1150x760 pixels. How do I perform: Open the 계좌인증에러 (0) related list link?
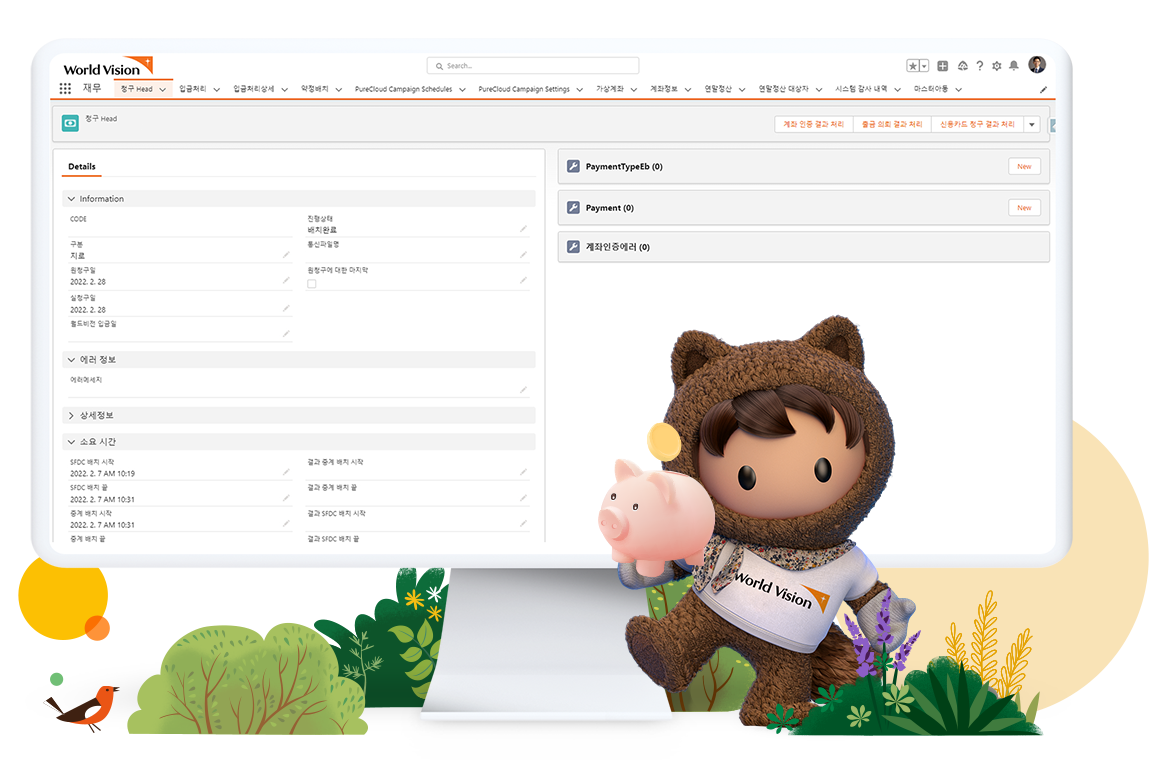[x=618, y=247]
